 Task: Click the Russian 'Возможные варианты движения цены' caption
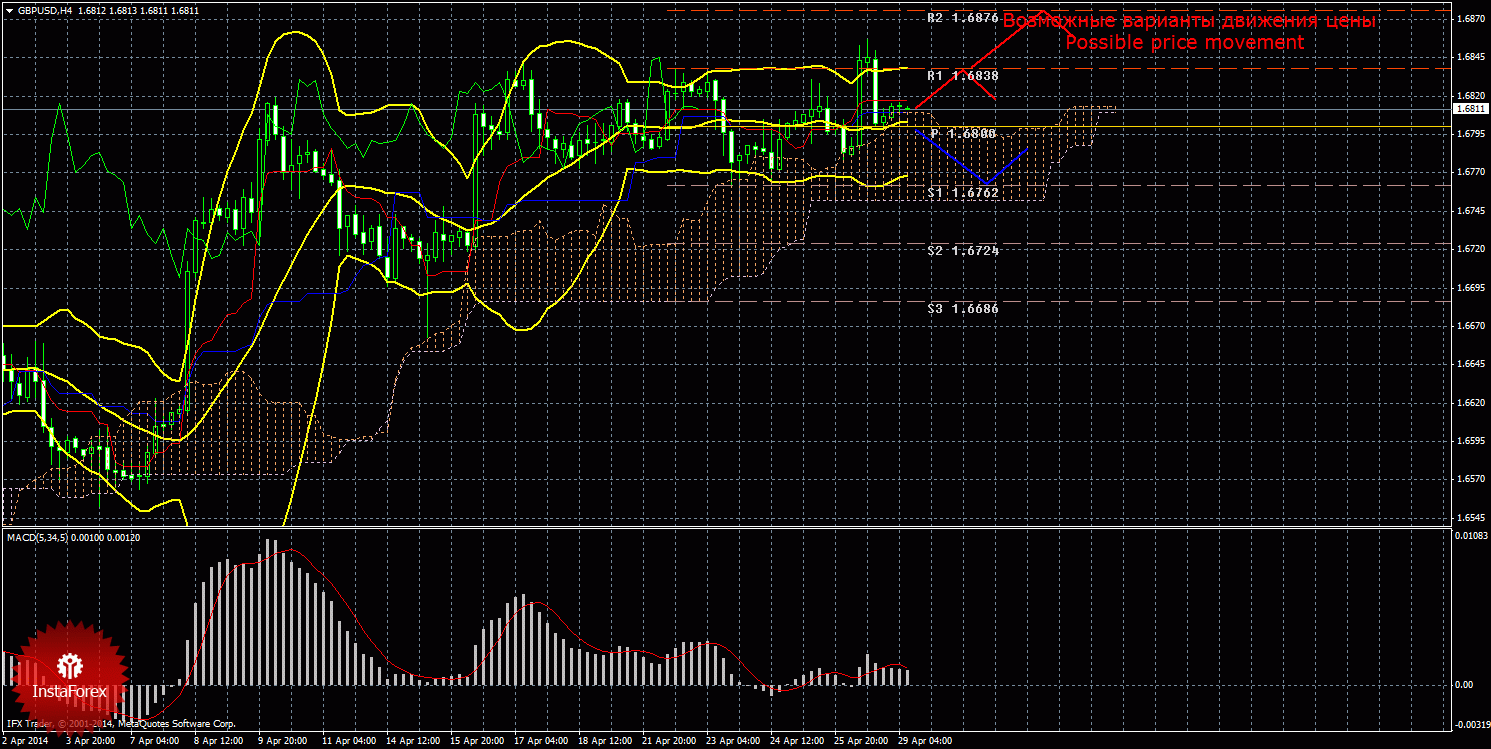(1189, 21)
